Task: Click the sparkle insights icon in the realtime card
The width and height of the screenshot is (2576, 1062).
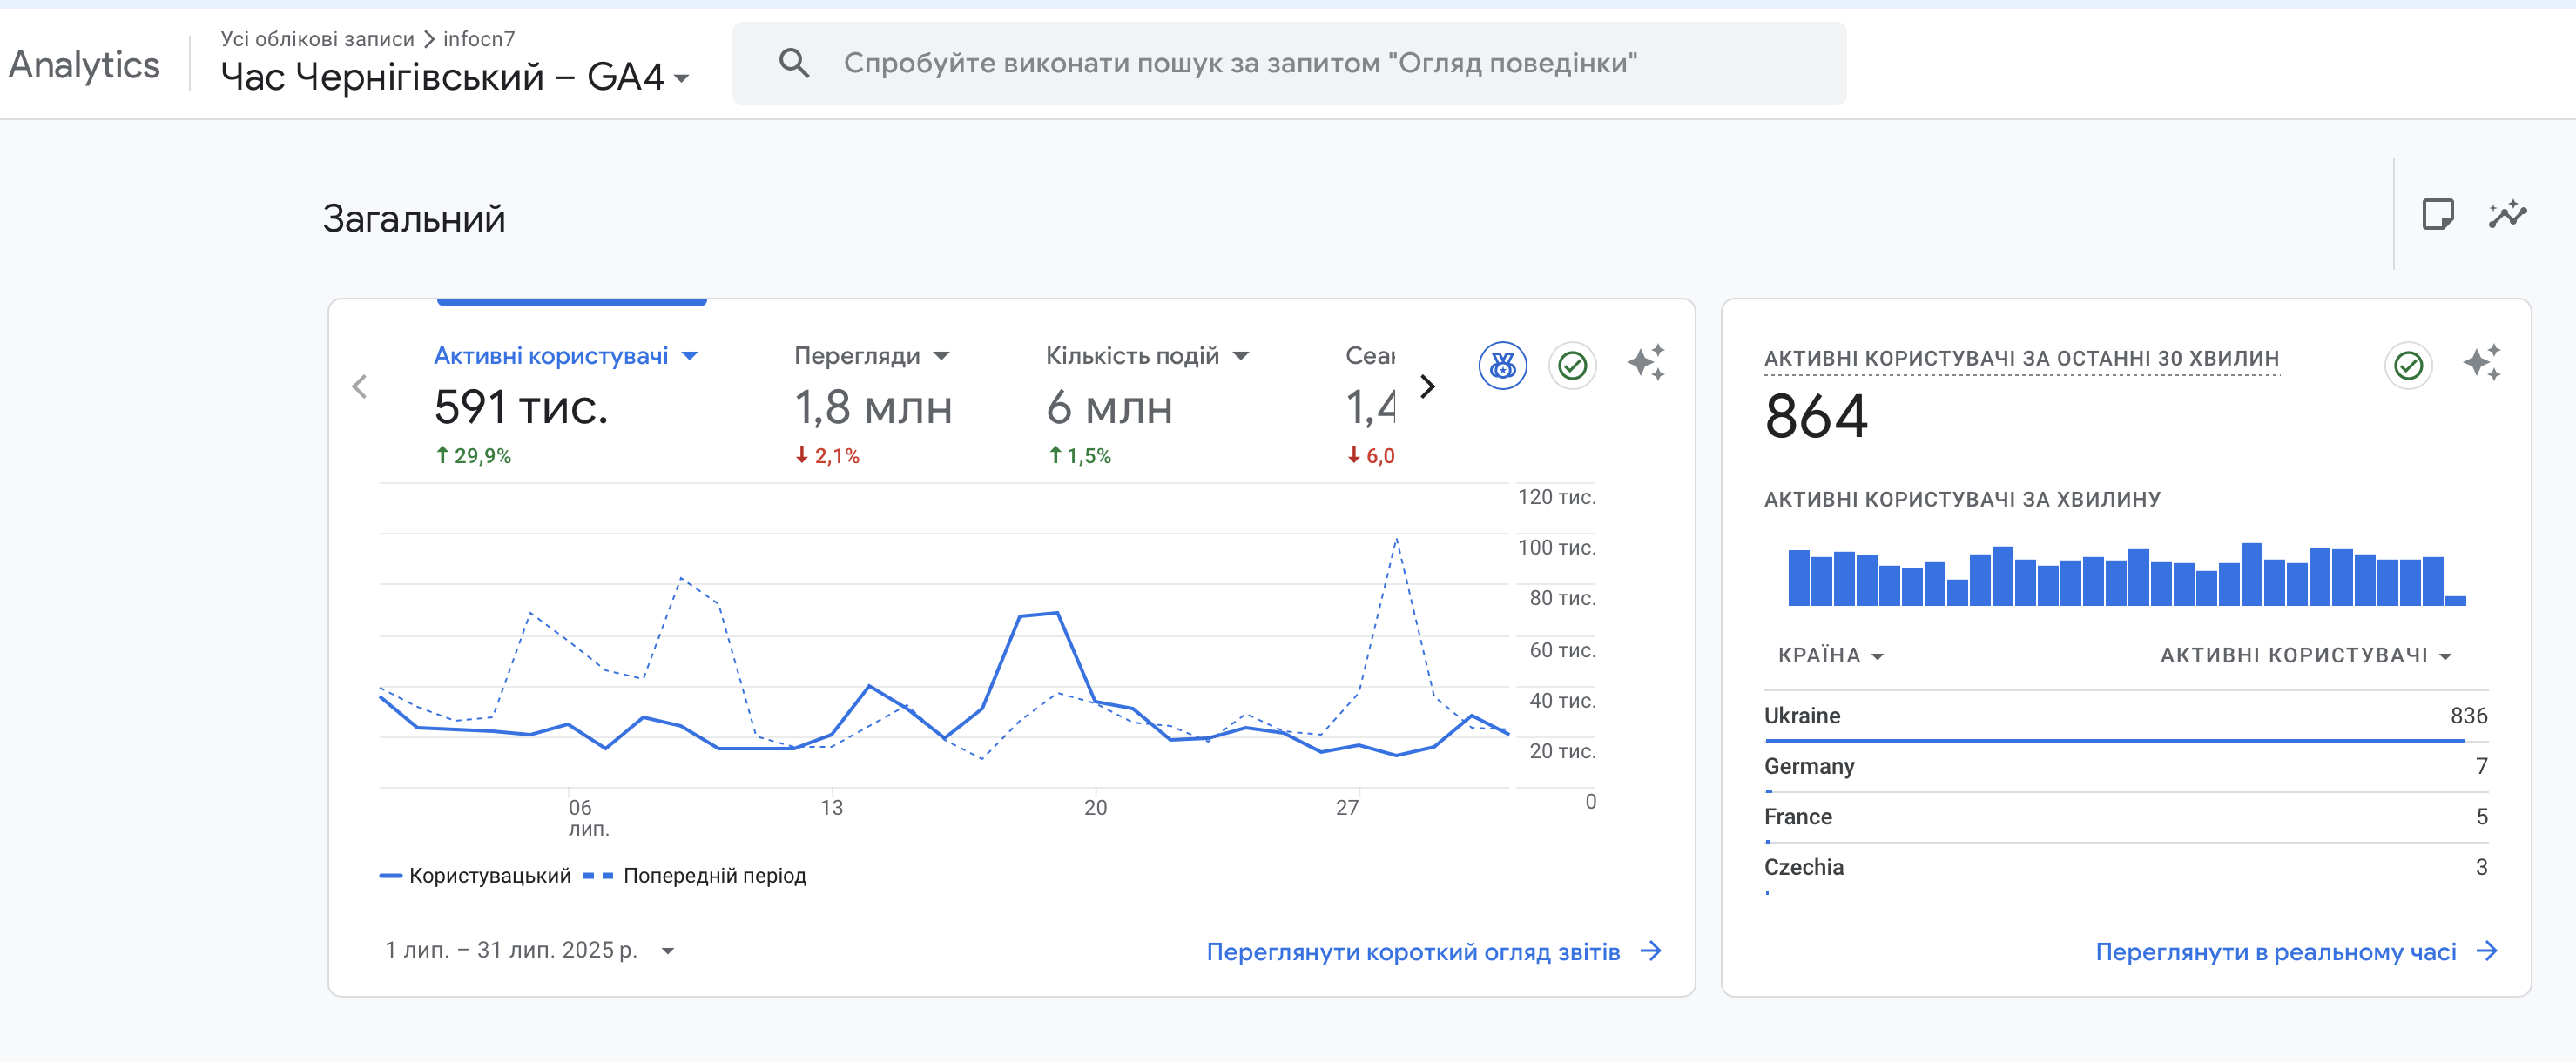Action: pos(2482,362)
